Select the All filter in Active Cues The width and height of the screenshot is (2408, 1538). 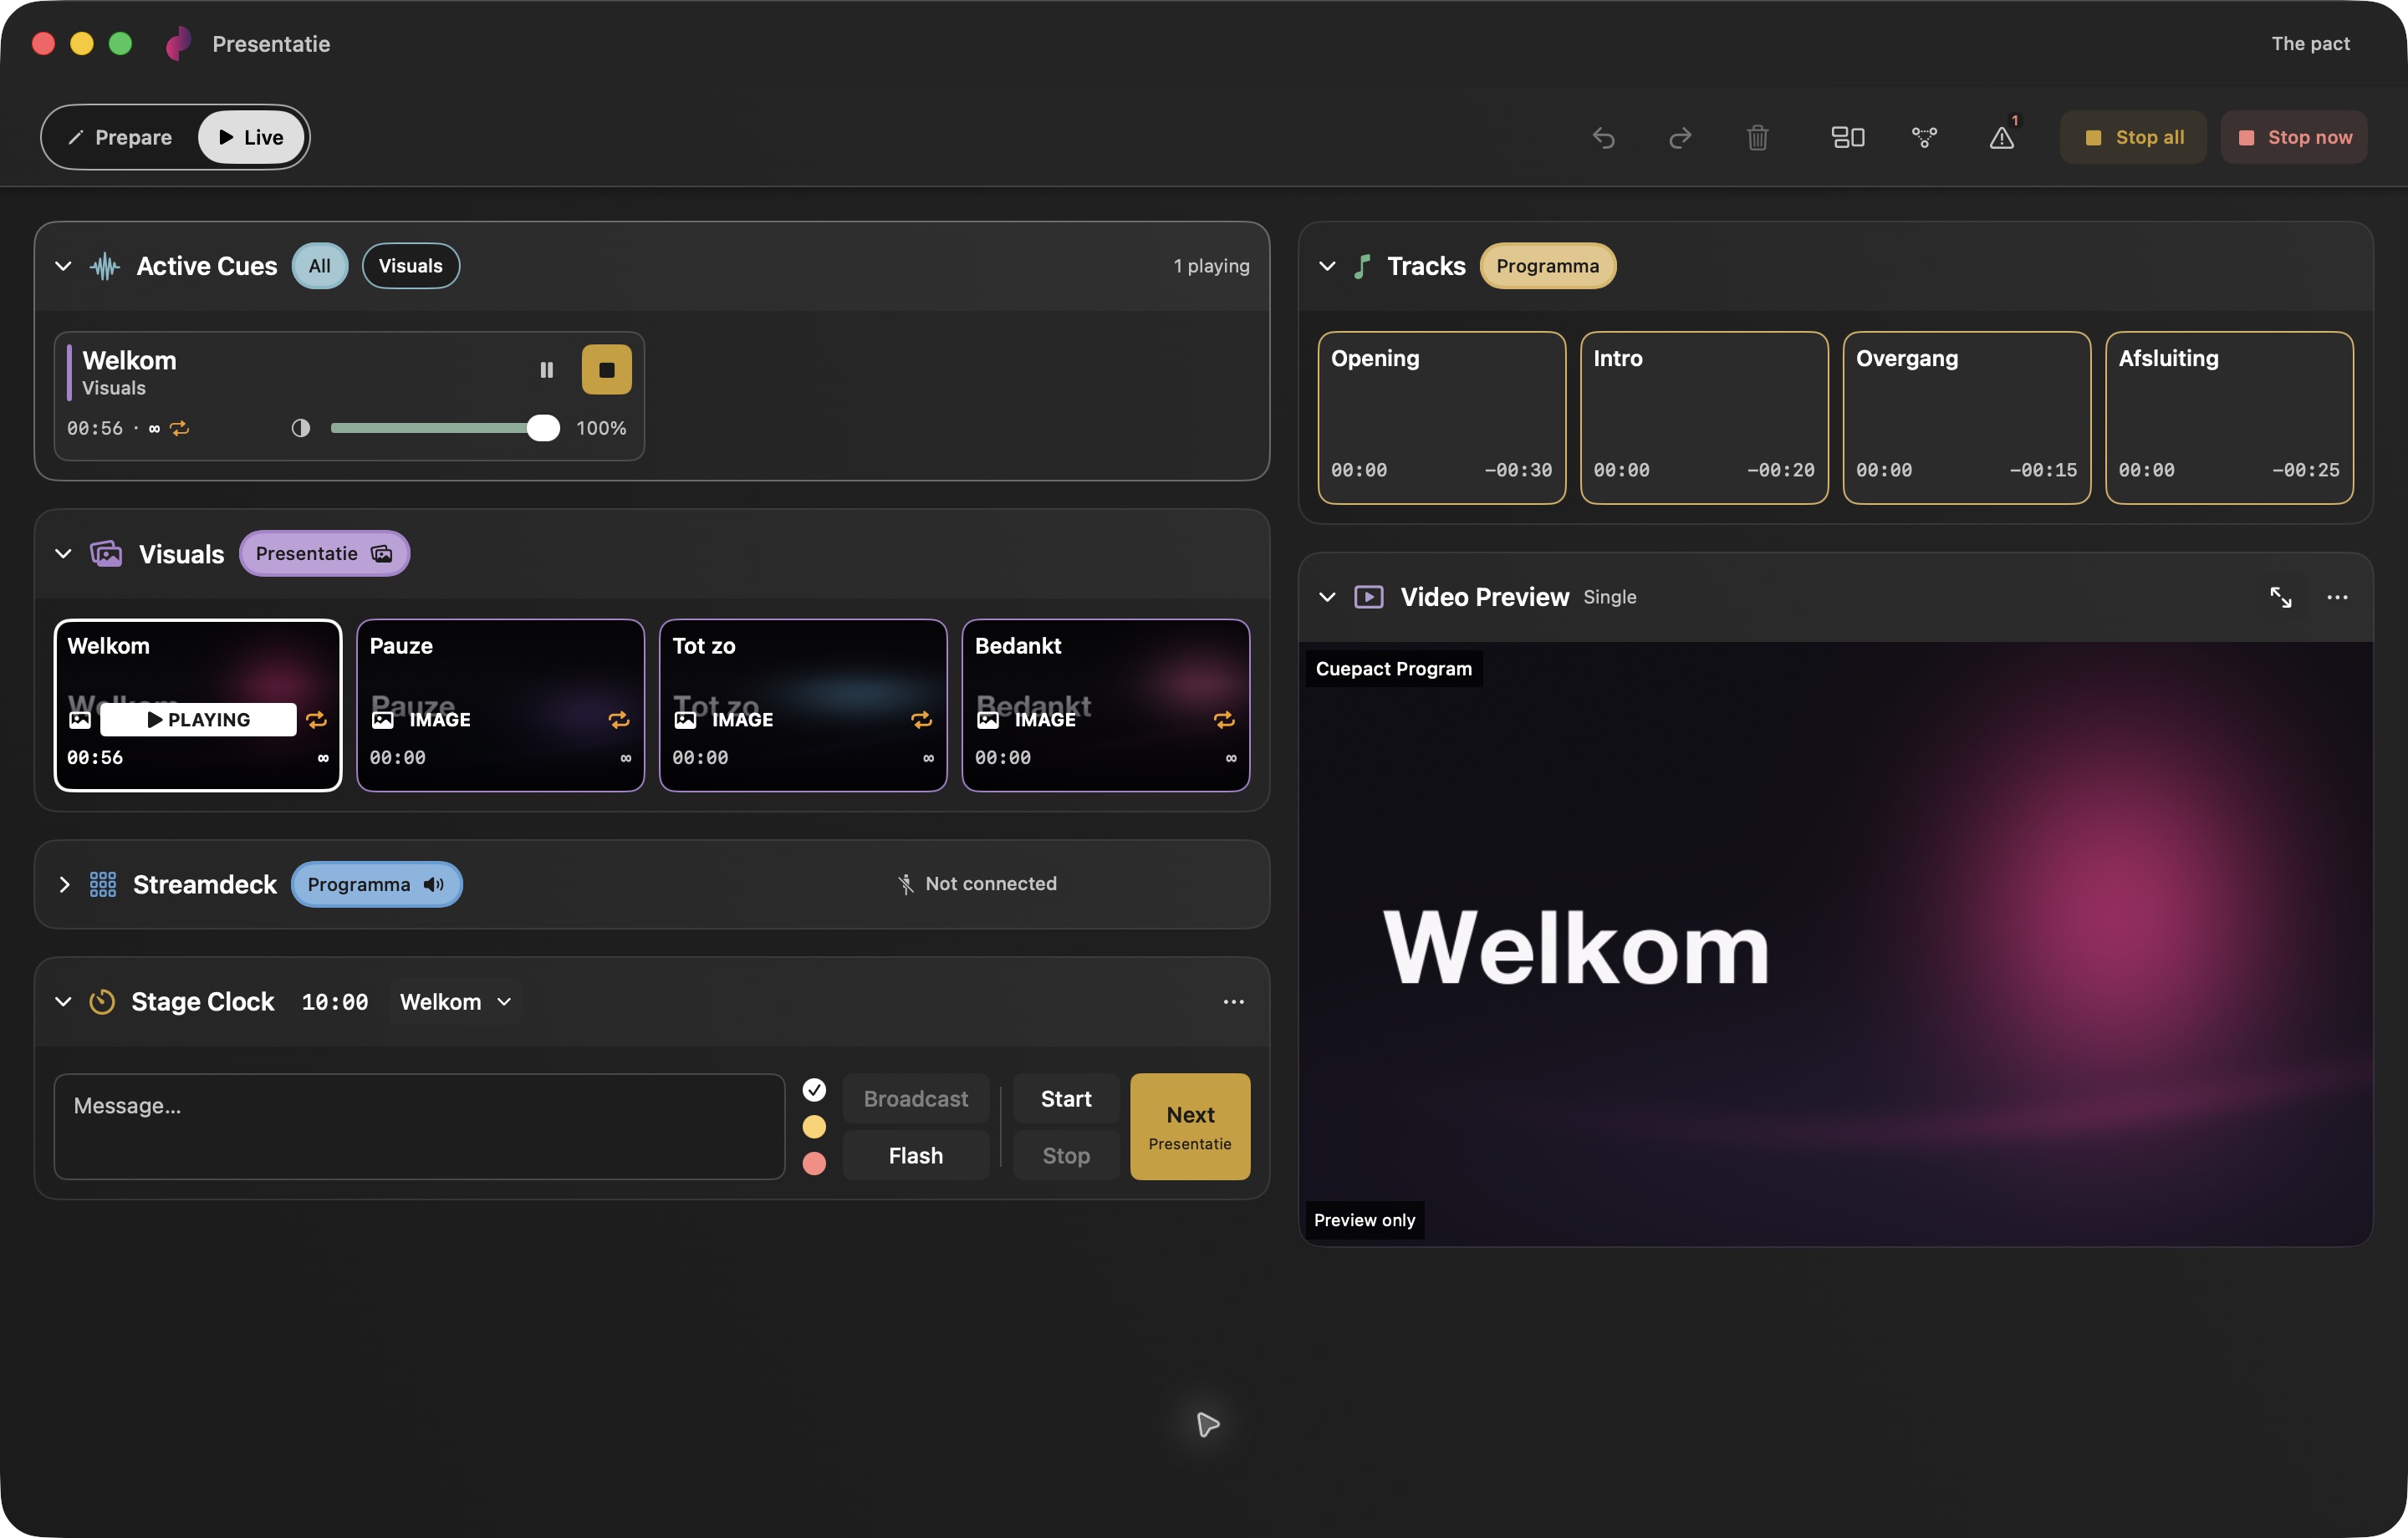[319, 266]
